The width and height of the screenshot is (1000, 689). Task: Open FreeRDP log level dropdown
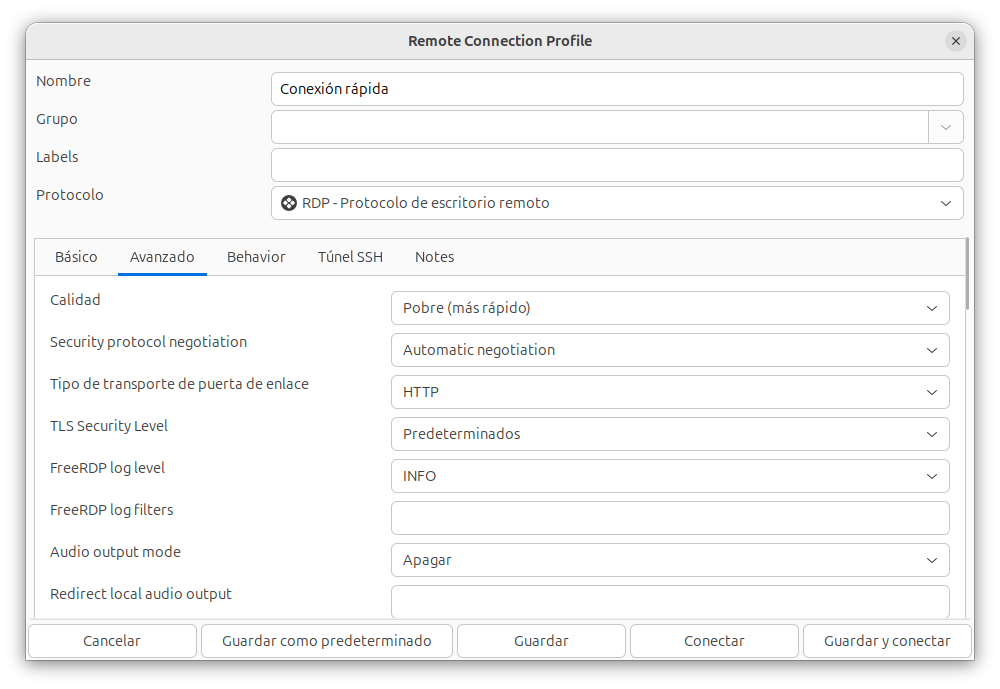(669, 476)
